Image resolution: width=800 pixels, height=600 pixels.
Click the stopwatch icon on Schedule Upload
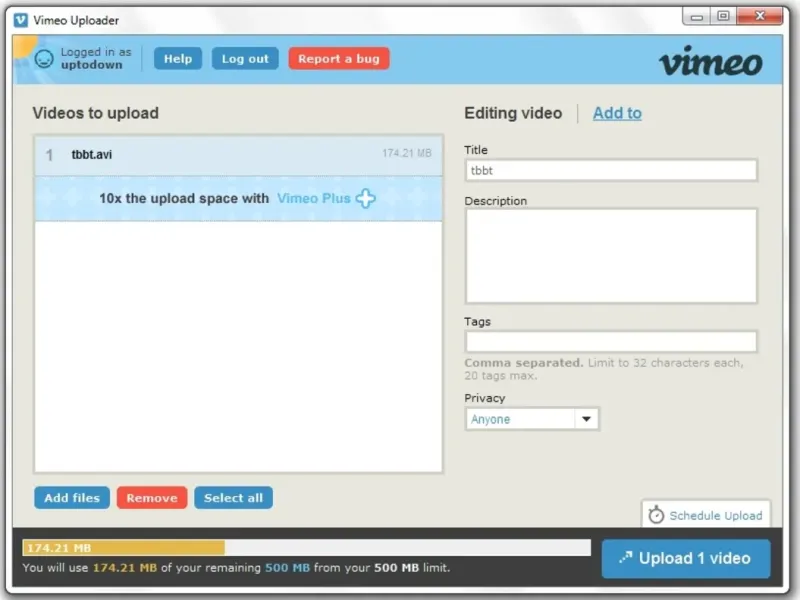point(656,515)
